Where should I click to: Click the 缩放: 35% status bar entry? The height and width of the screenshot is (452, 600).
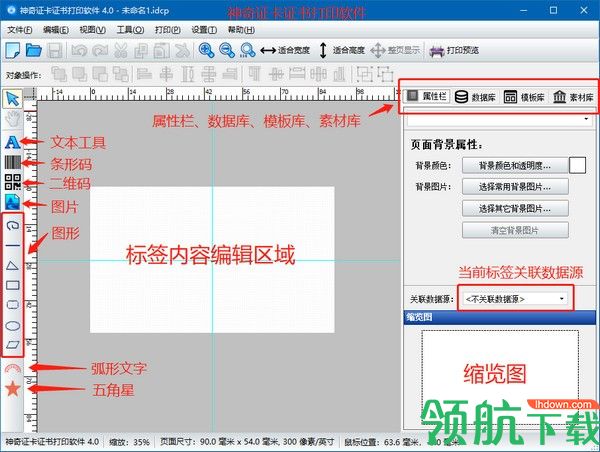tap(129, 442)
